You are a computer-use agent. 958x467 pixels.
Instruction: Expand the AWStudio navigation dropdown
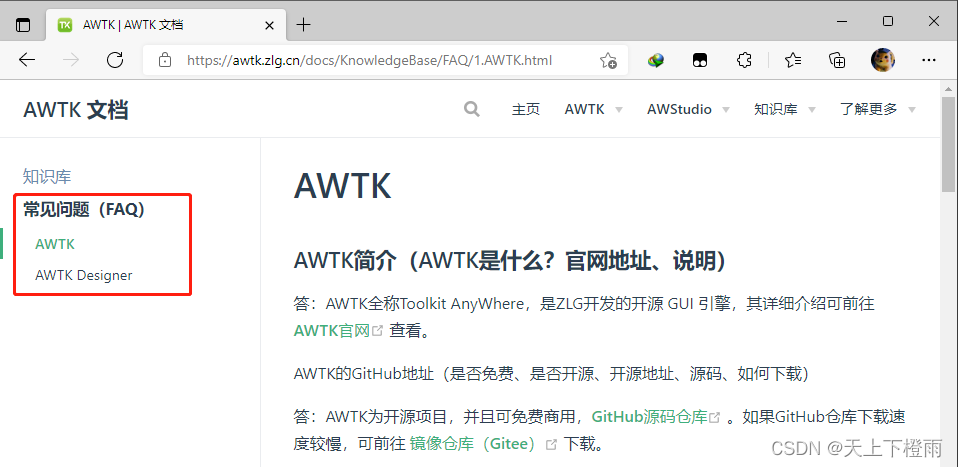pyautogui.click(x=689, y=109)
